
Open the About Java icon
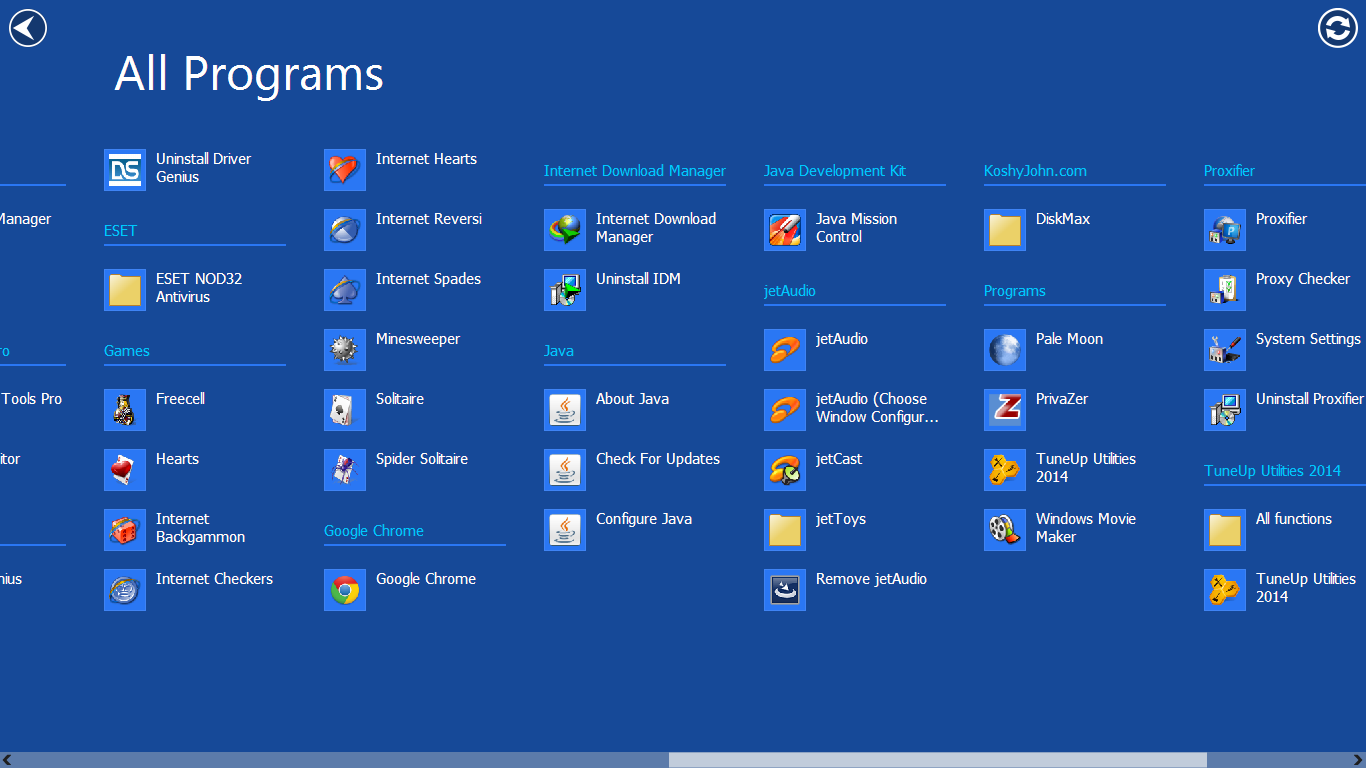[565, 410]
